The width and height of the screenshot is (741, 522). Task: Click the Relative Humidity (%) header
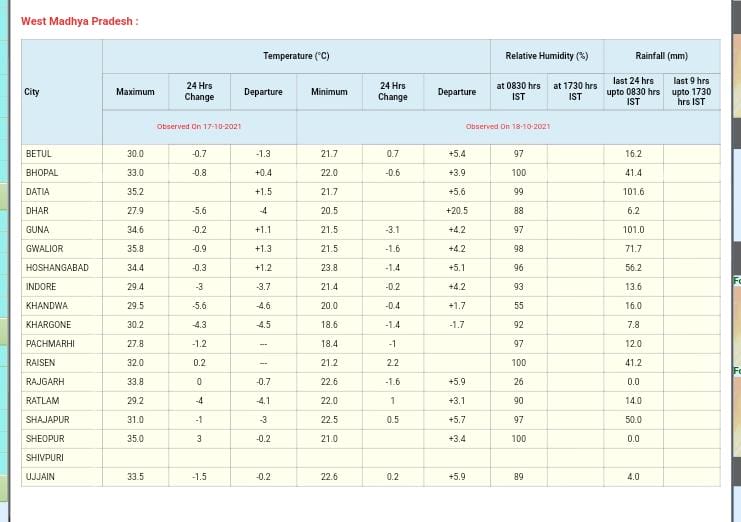(x=547, y=56)
